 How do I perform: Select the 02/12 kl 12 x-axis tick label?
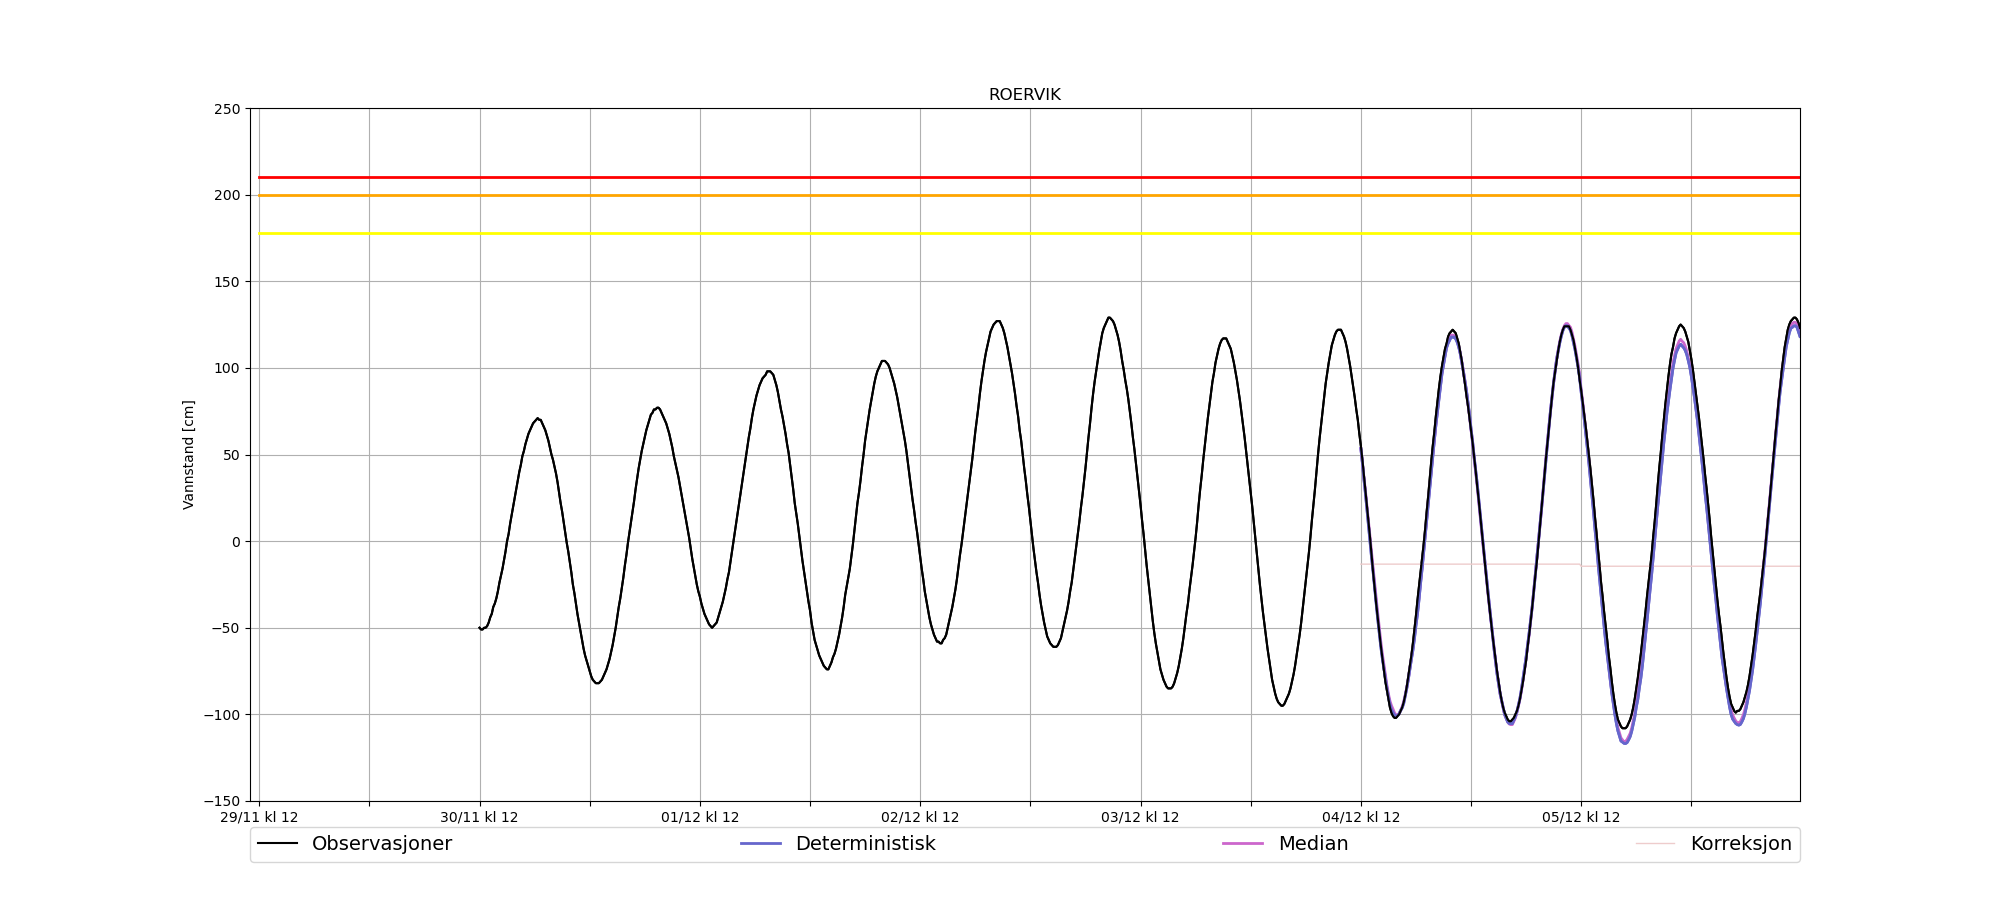click(920, 818)
